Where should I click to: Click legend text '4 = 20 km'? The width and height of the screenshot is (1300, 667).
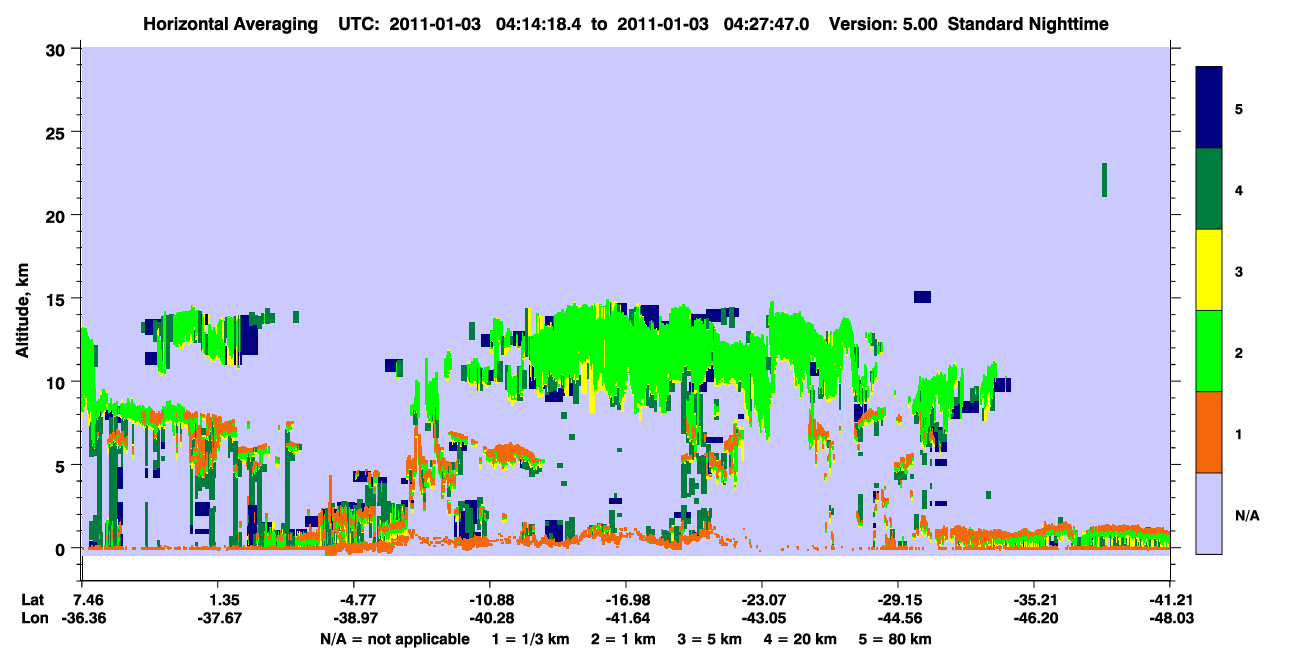(802, 639)
